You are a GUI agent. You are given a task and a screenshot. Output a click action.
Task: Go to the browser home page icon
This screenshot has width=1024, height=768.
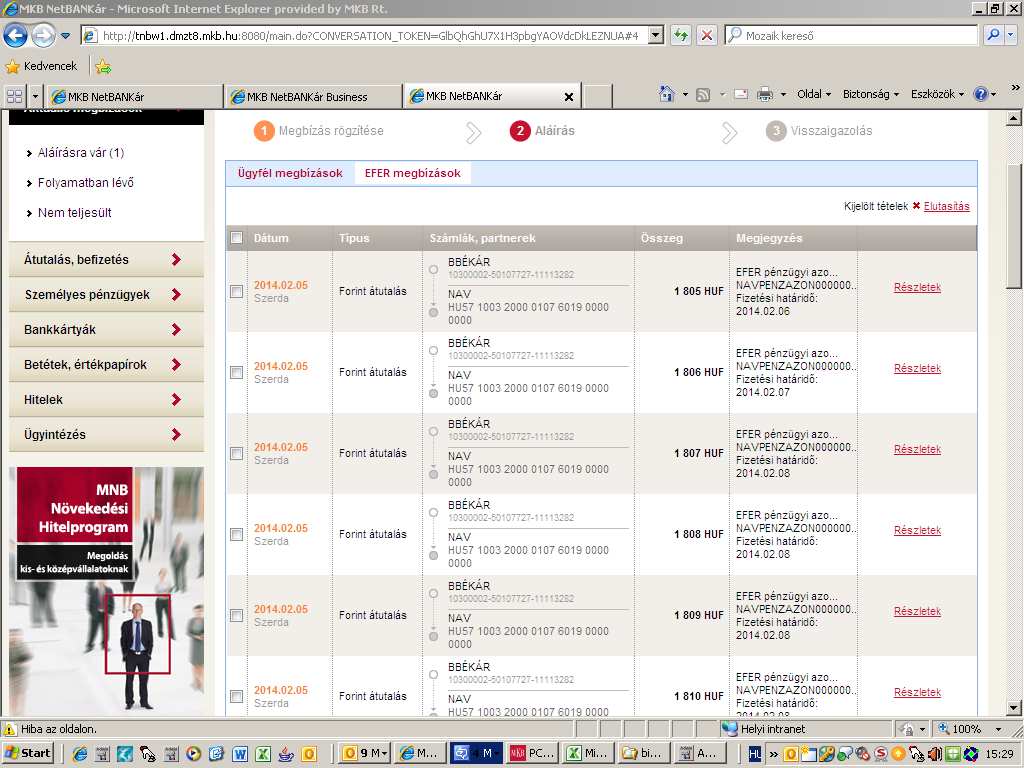click(x=667, y=94)
